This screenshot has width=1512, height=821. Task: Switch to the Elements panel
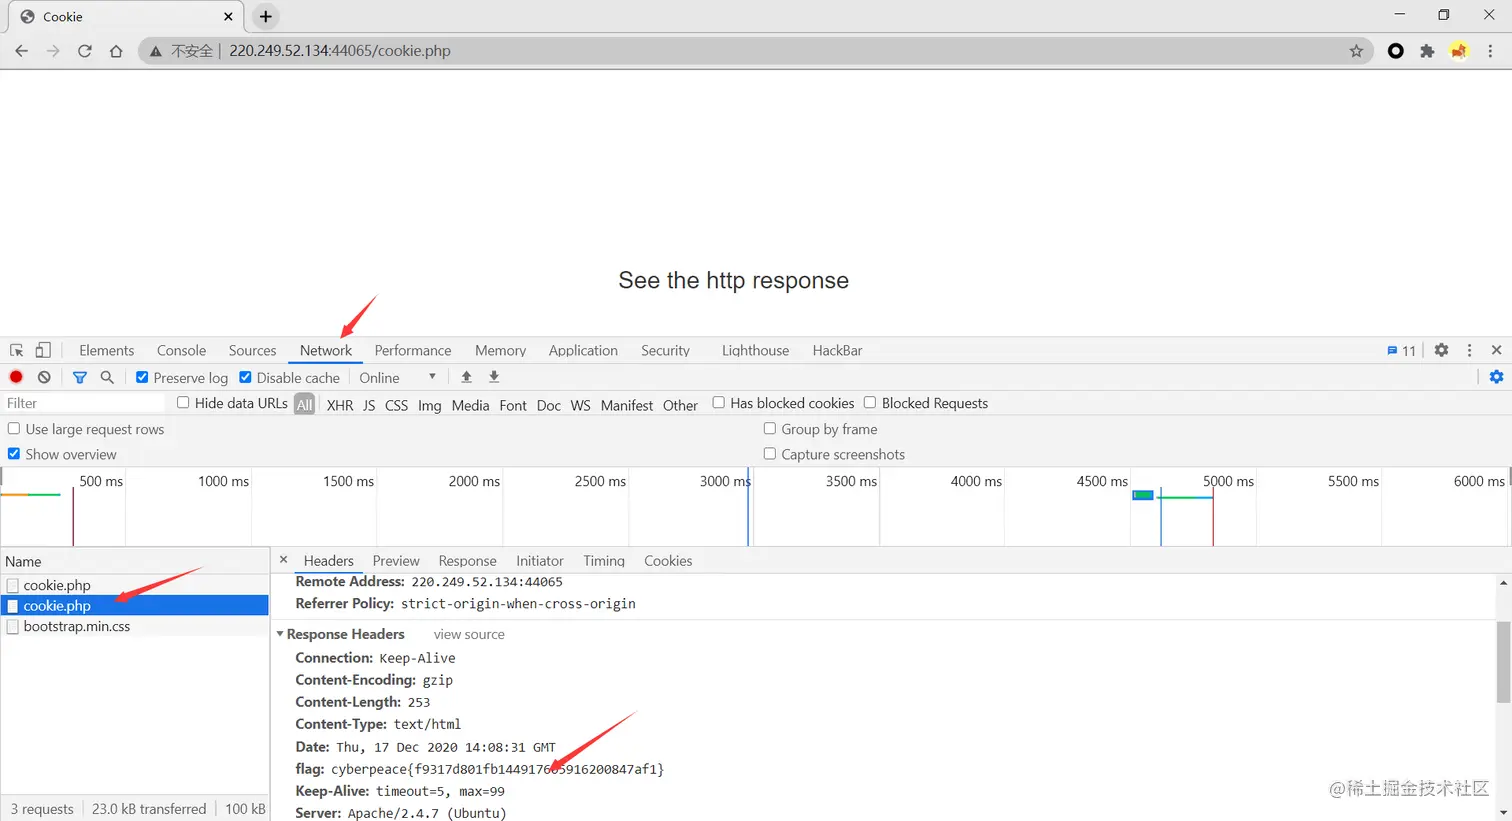click(107, 351)
